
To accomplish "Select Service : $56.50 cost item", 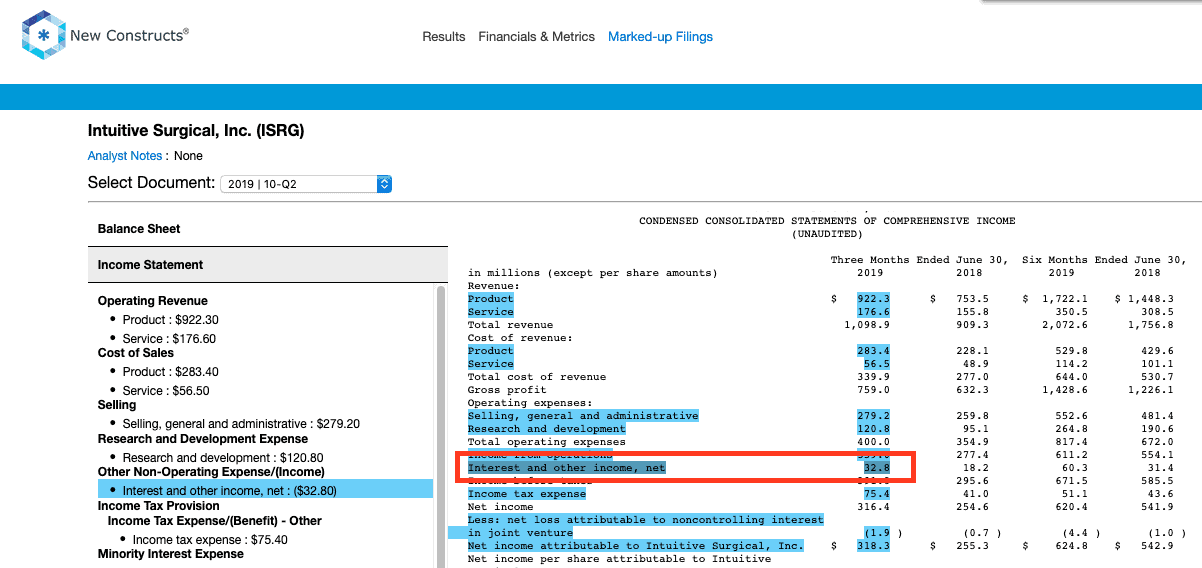I will tap(166, 391).
